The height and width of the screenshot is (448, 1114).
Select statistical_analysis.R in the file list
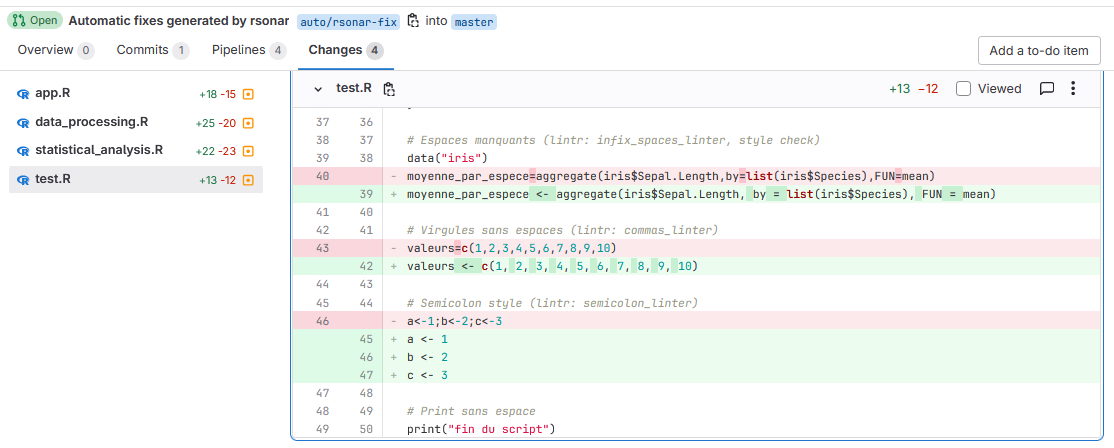tap(136, 151)
